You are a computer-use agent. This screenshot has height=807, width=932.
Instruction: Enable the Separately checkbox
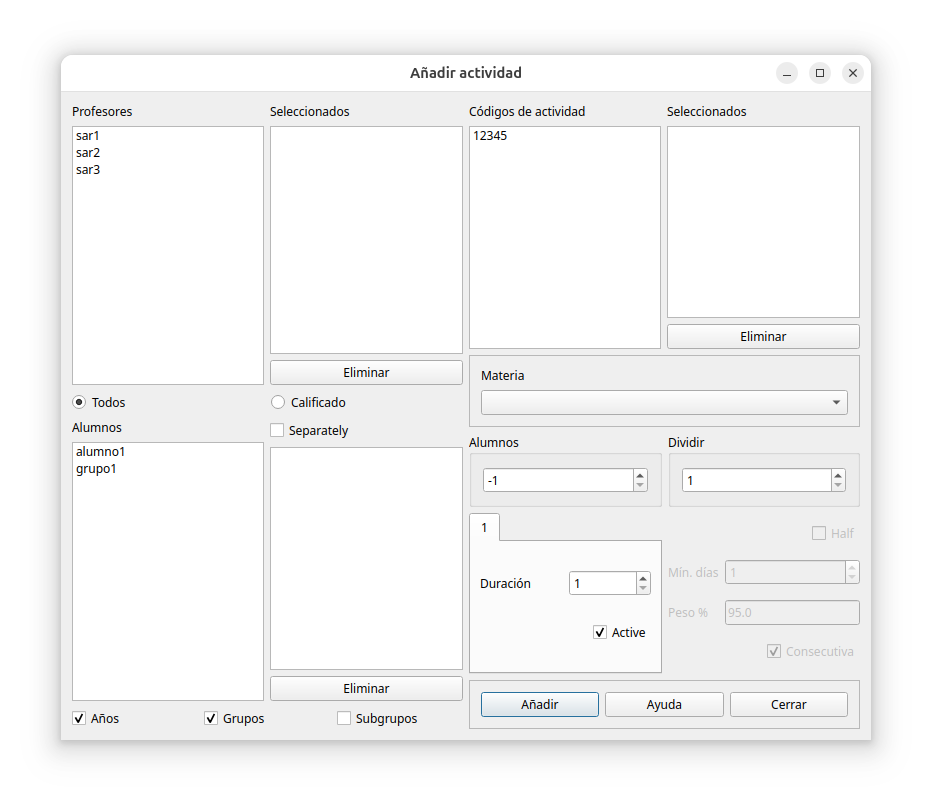(278, 430)
